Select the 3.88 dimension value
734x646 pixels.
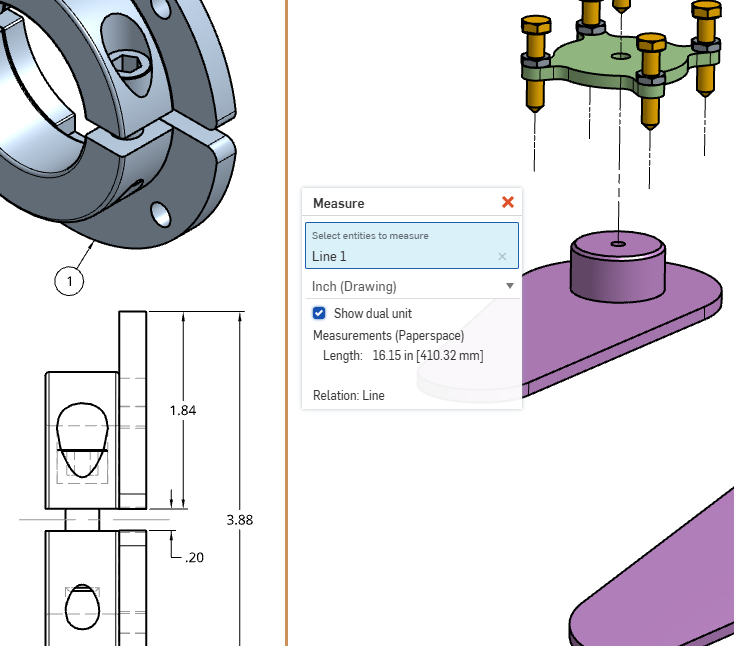coord(240,520)
